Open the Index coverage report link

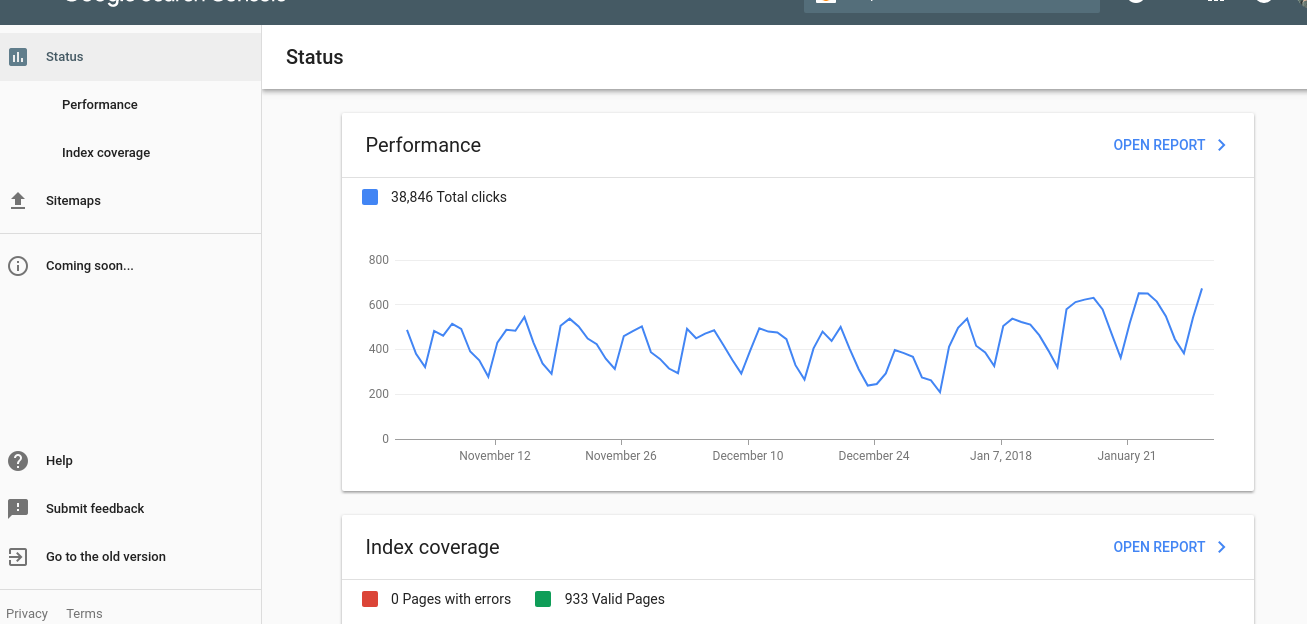pos(1159,547)
